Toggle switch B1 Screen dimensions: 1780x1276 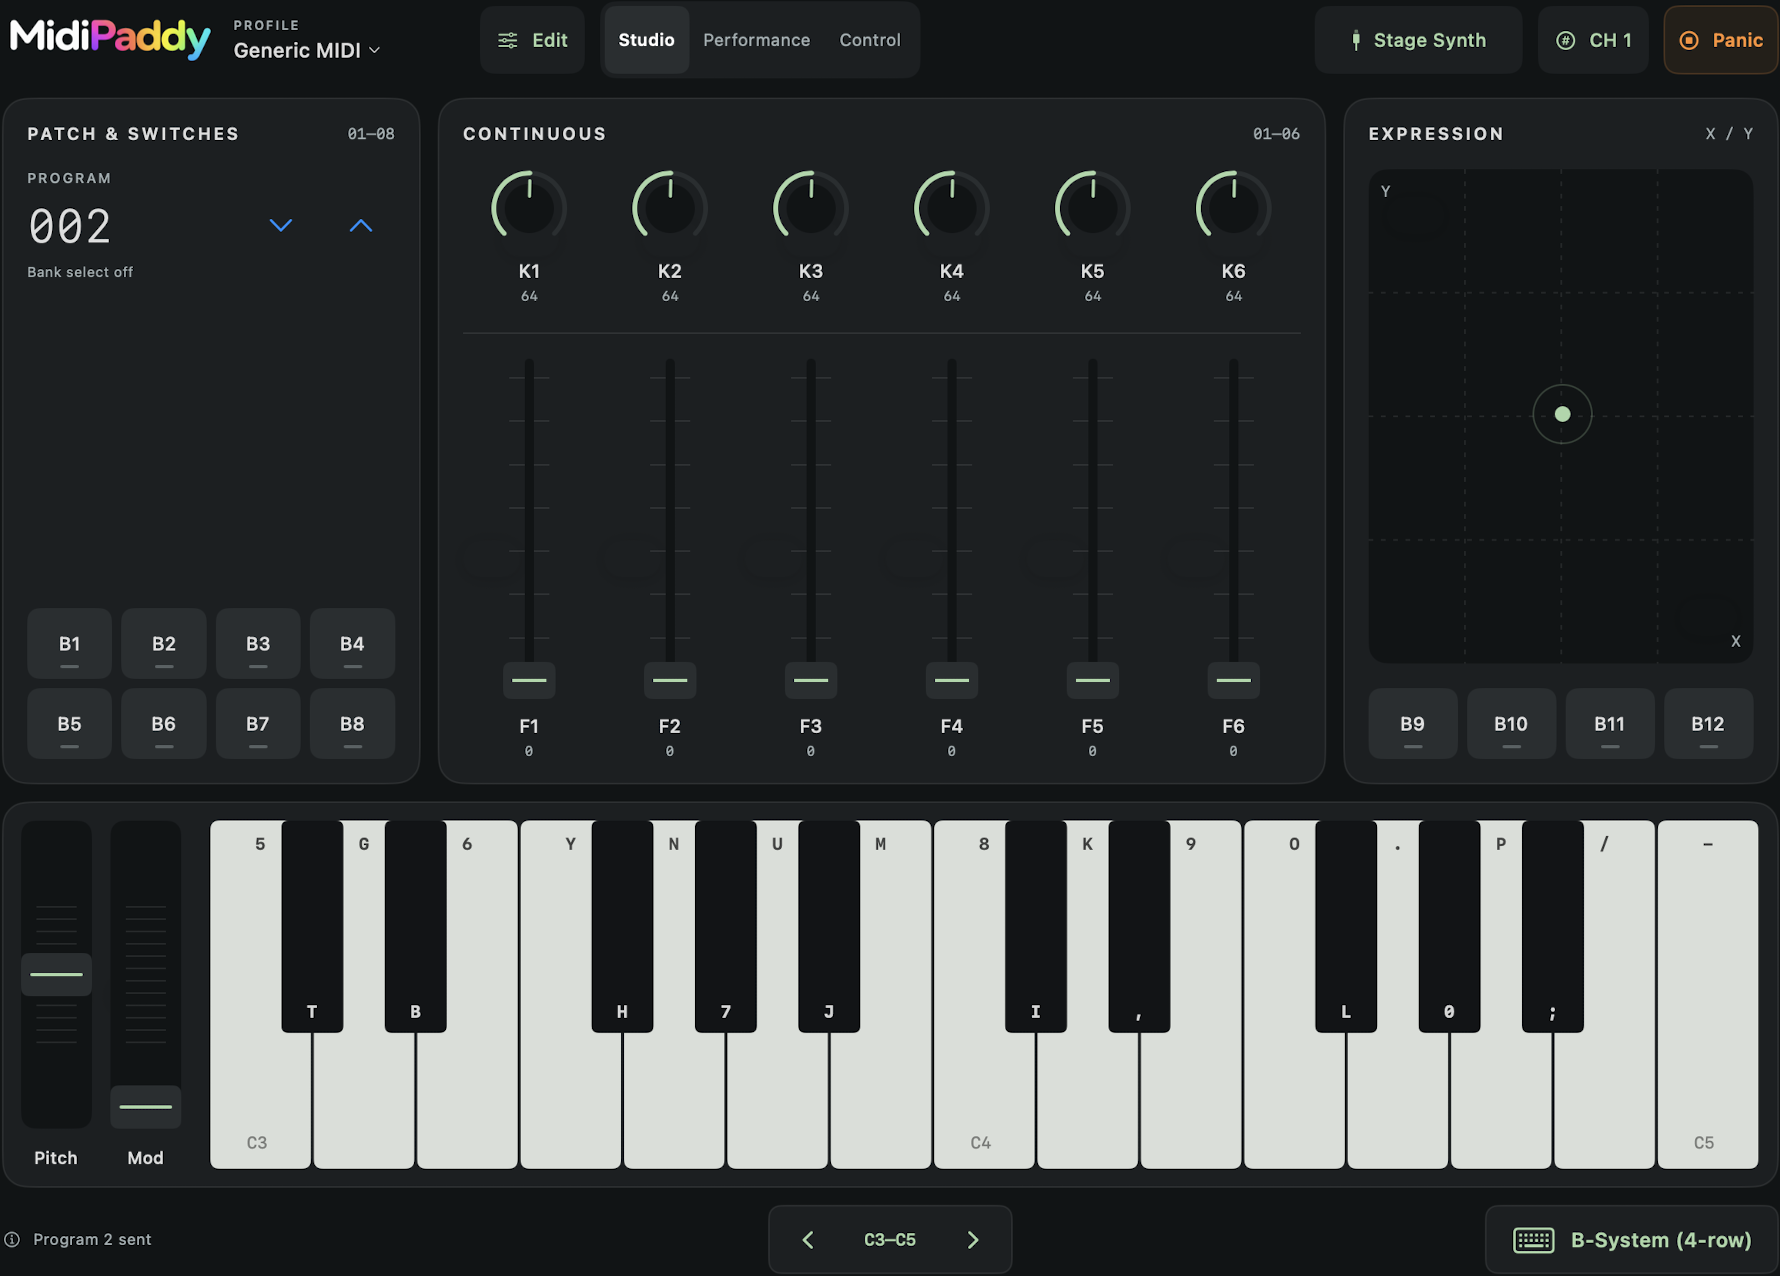pos(69,644)
